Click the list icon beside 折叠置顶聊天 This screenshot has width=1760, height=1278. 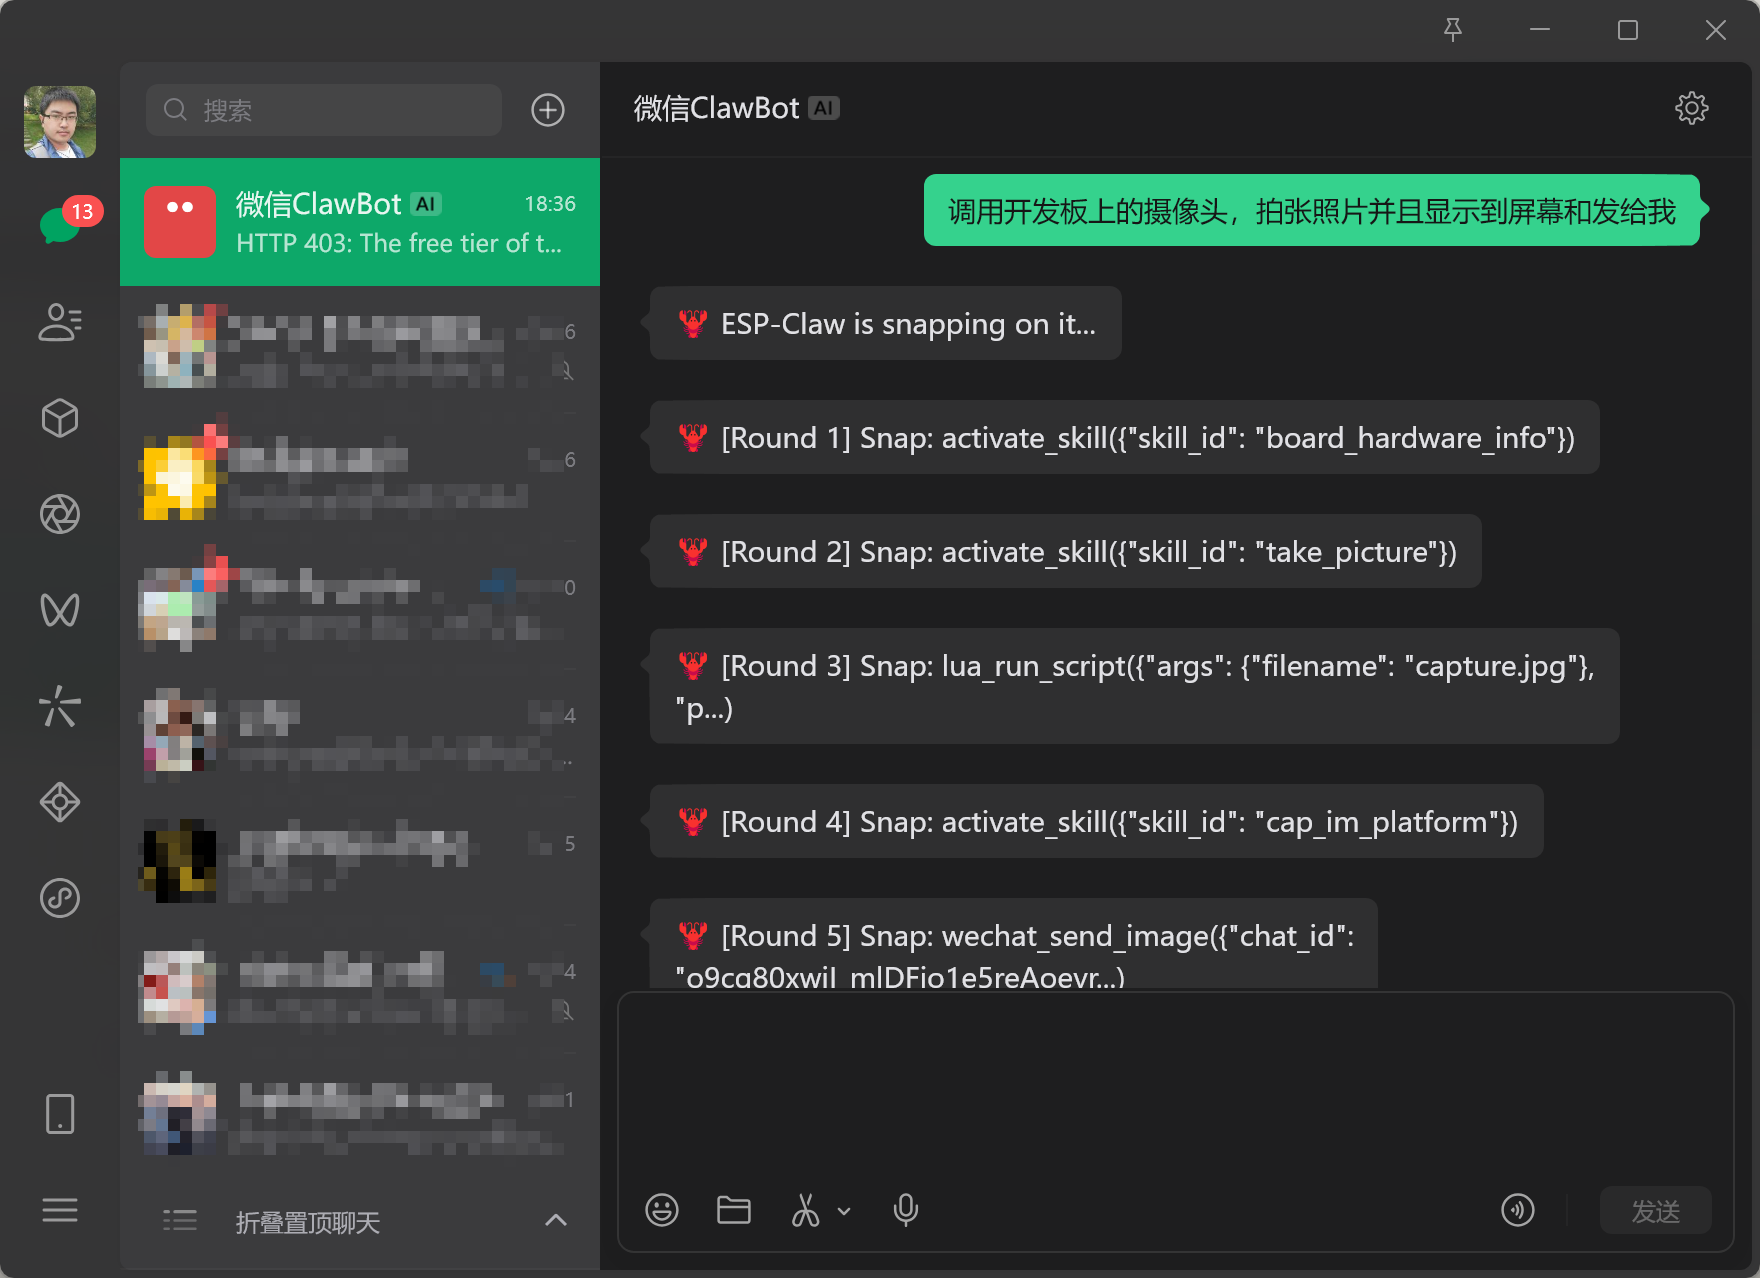[180, 1220]
